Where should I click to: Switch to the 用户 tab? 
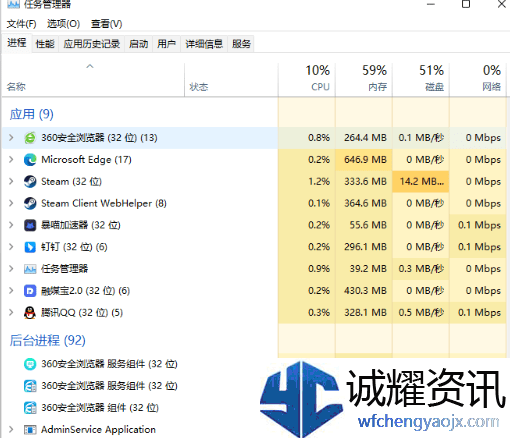click(x=166, y=44)
